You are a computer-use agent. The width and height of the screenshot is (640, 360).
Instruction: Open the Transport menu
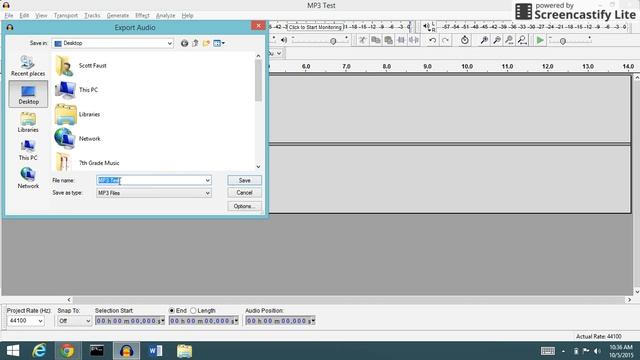[65, 16]
